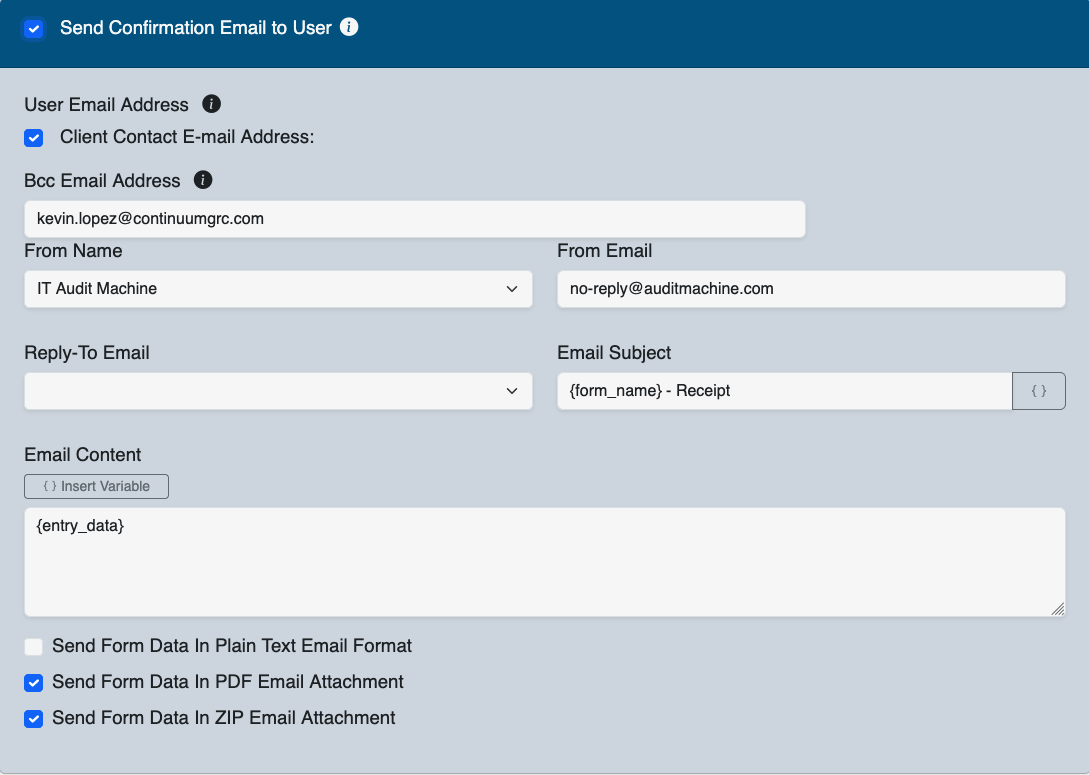This screenshot has height=775, width=1089.
Task: Click curly braces button beside Email Subject field
Action: point(1039,391)
